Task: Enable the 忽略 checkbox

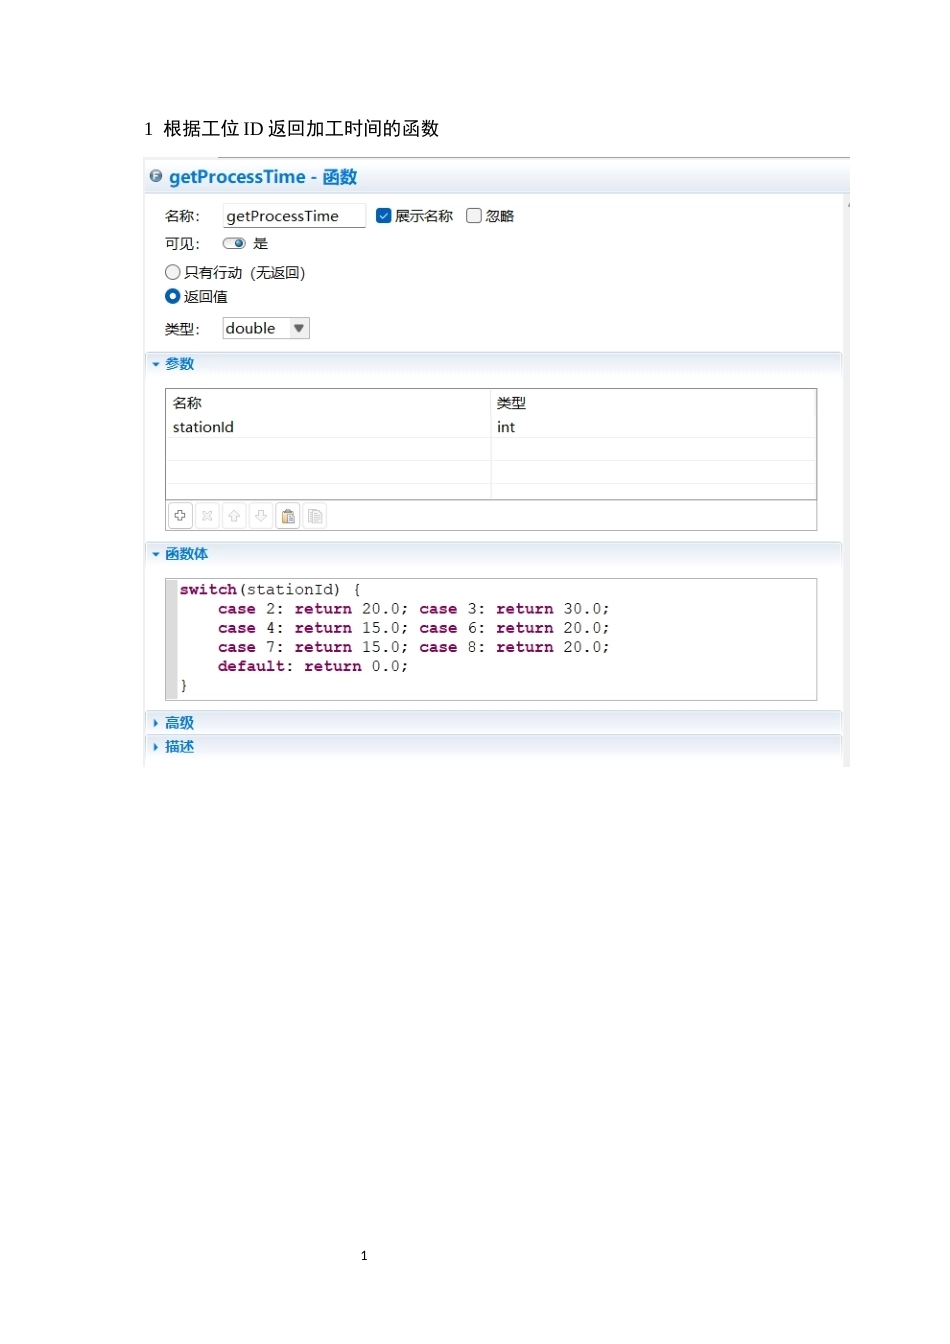Action: click(474, 216)
